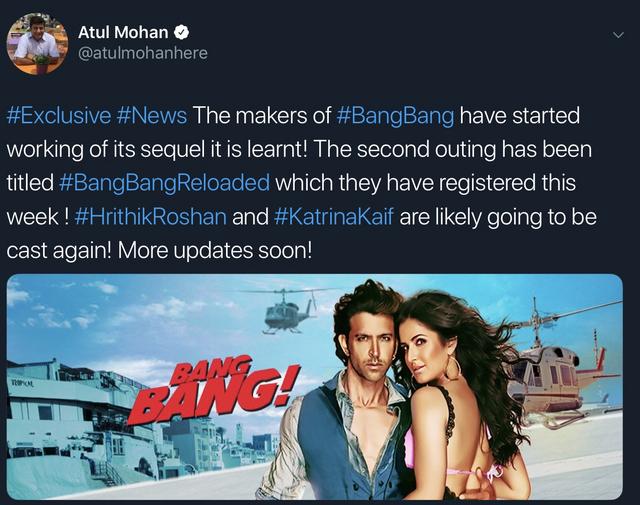Click the verified badge beside Atul Mohan
Screen dimensions: 640x505
click(x=181, y=32)
